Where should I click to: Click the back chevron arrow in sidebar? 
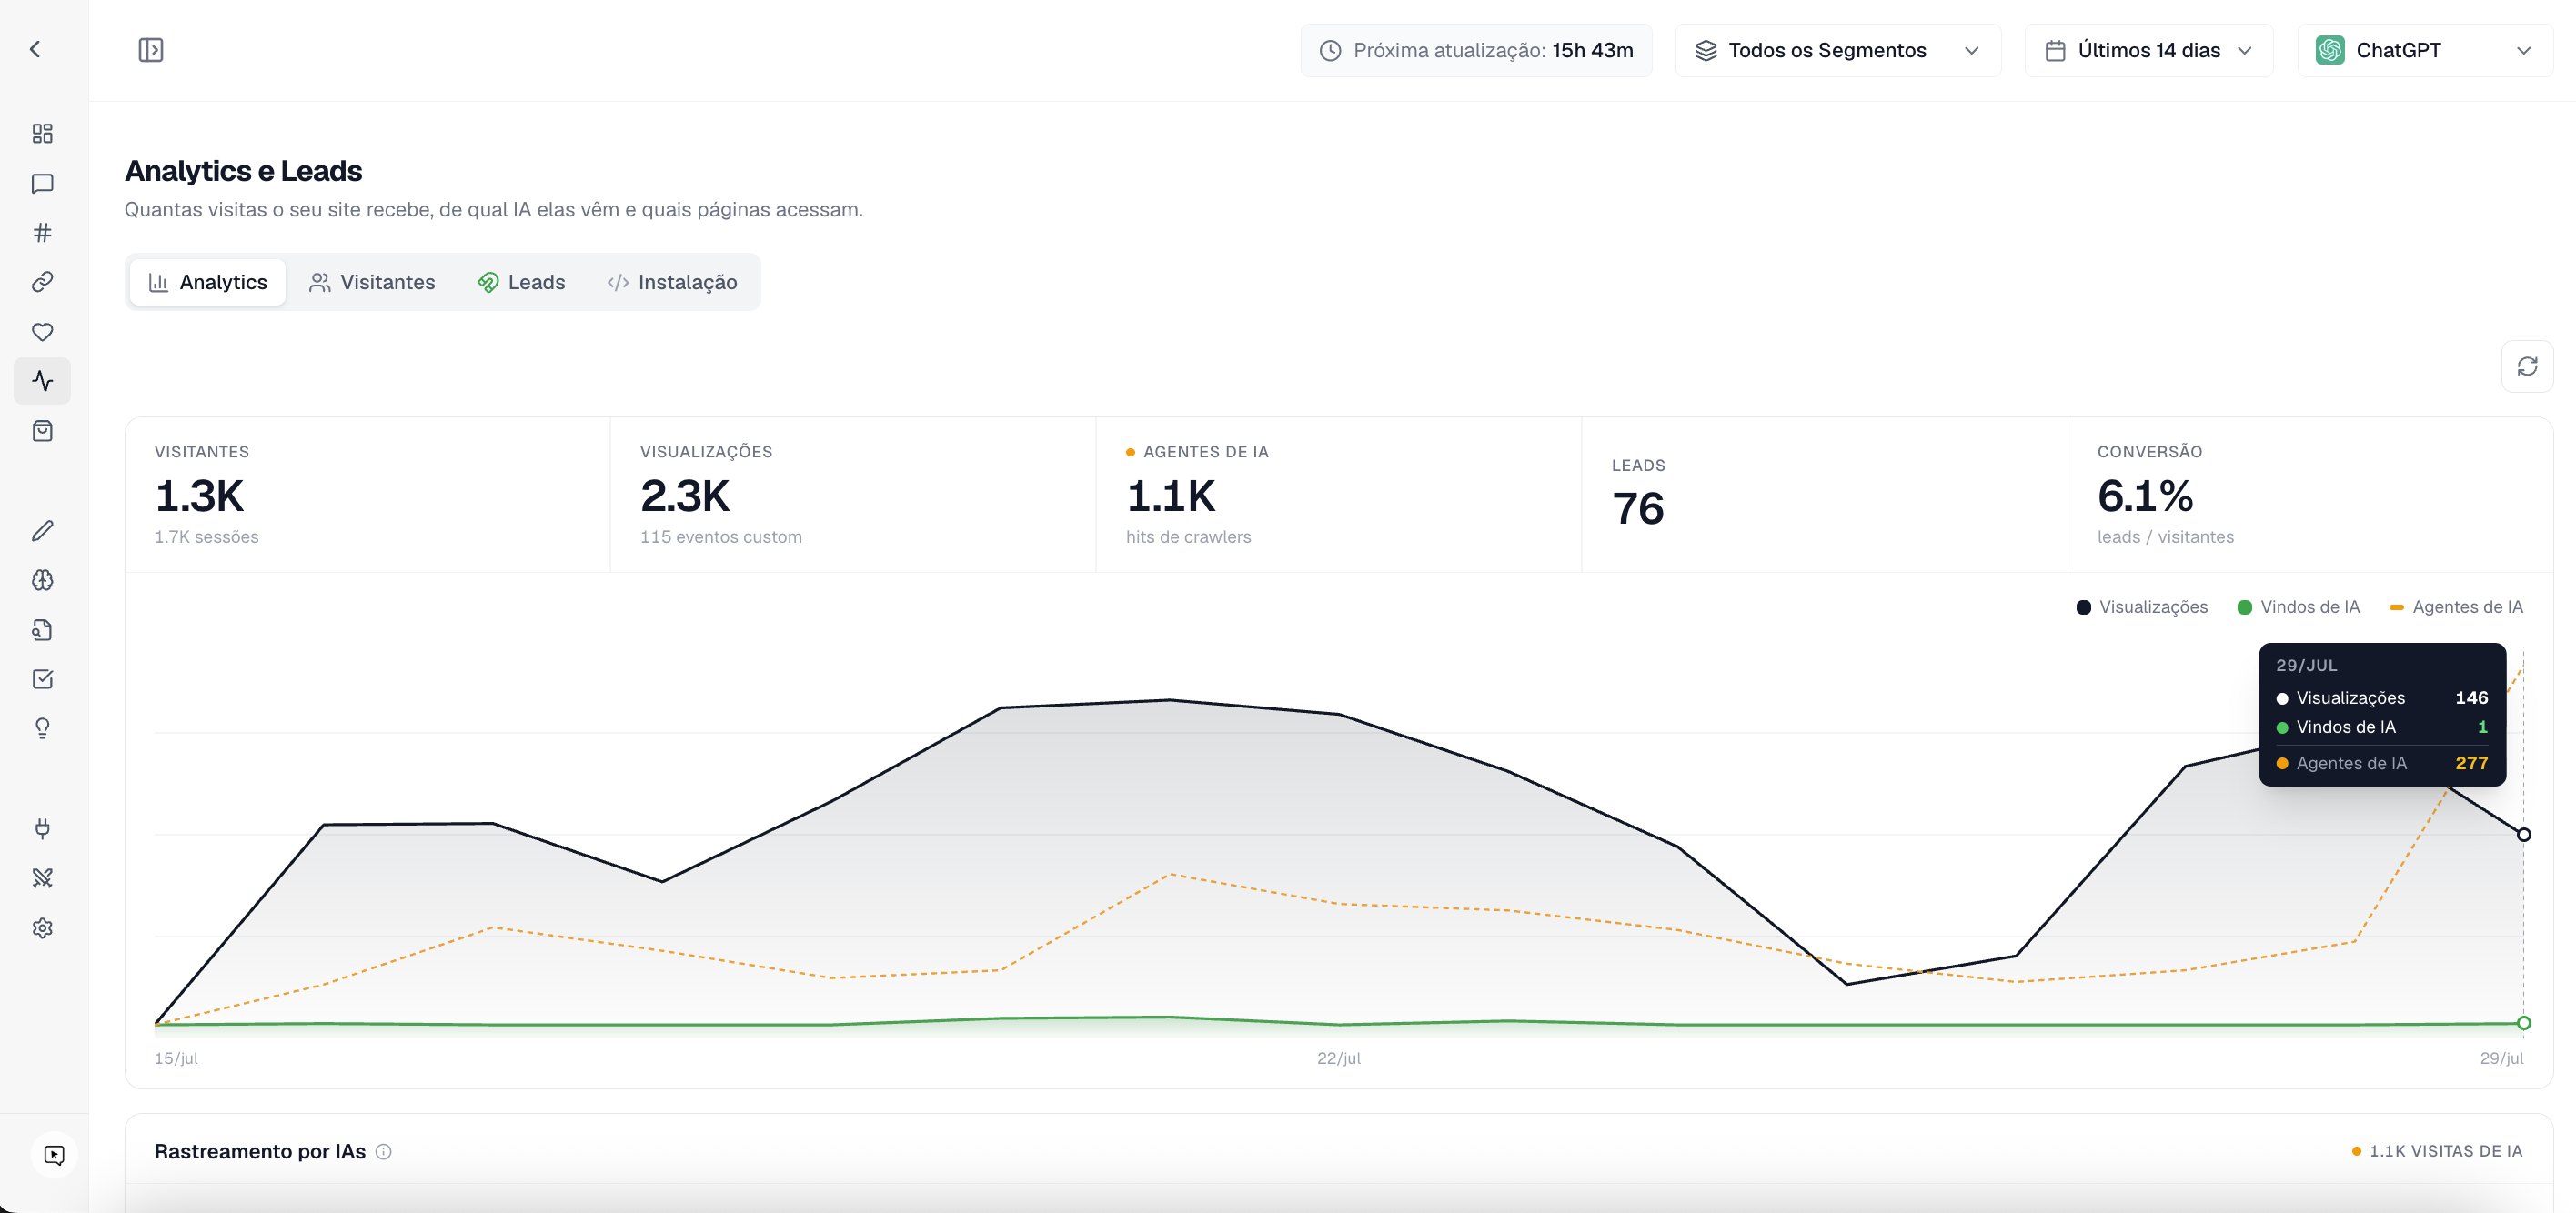(x=35, y=49)
